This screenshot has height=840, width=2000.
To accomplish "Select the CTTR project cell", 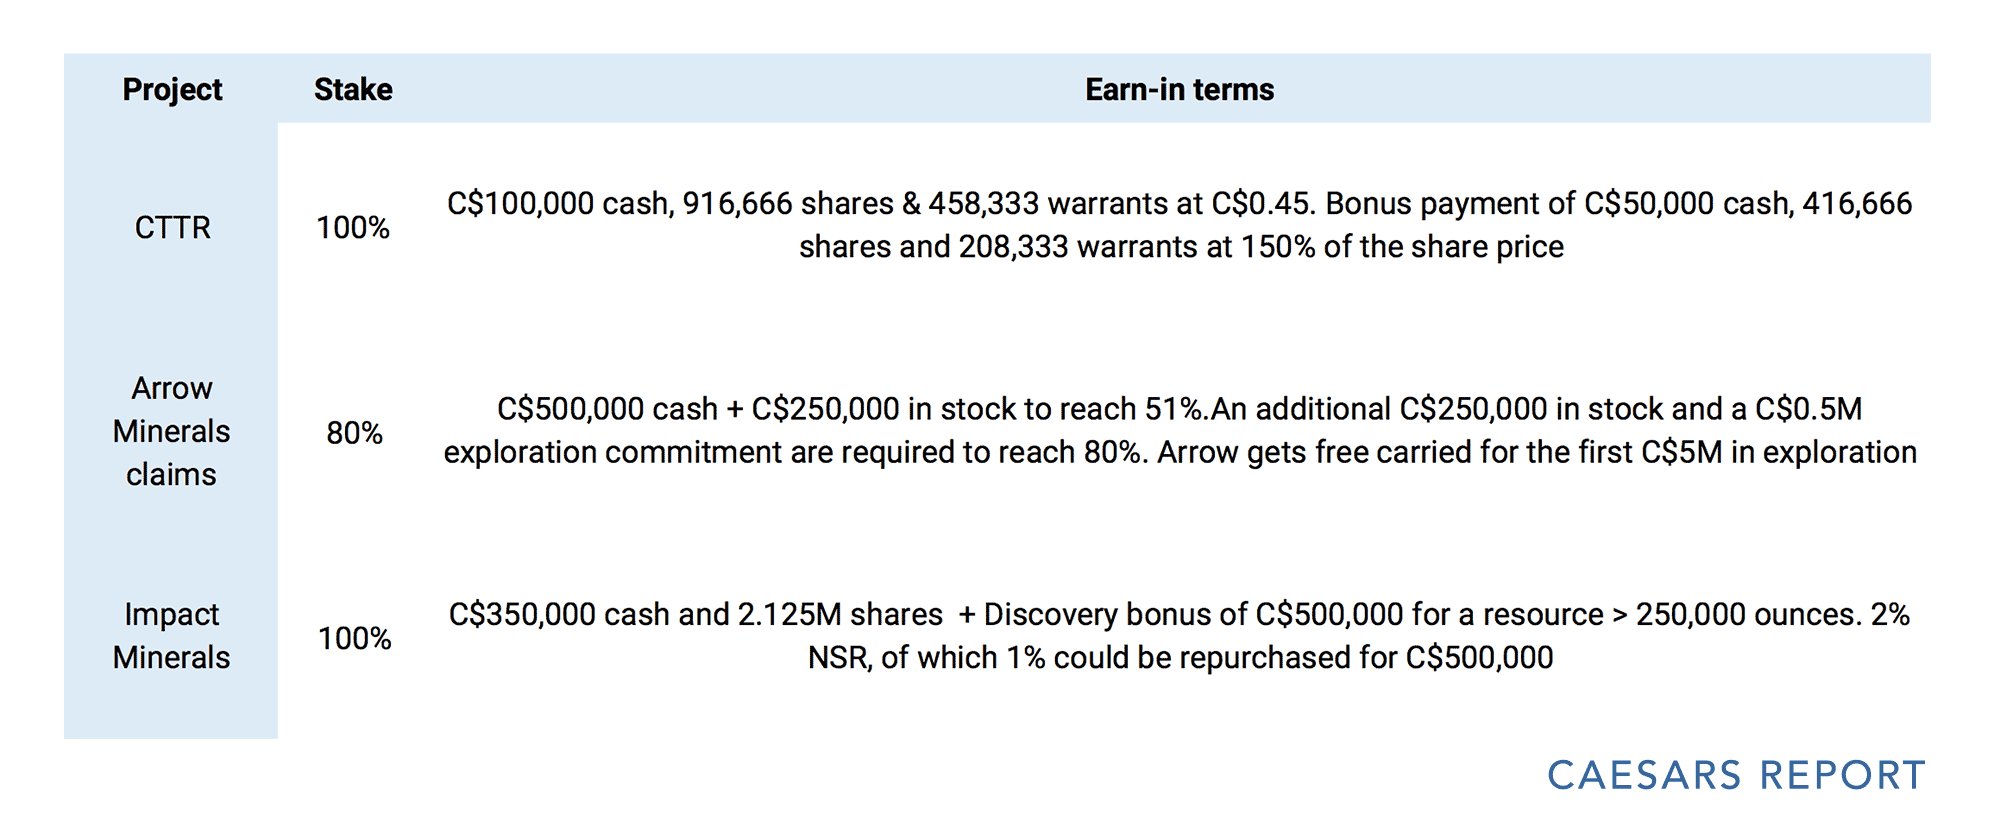I will click(x=172, y=228).
